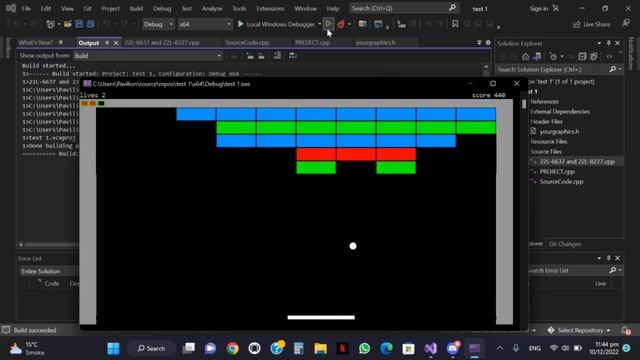Select yourgraphics.h in Solution Explorer
Viewport: 640px width, 360px height.
tap(559, 131)
